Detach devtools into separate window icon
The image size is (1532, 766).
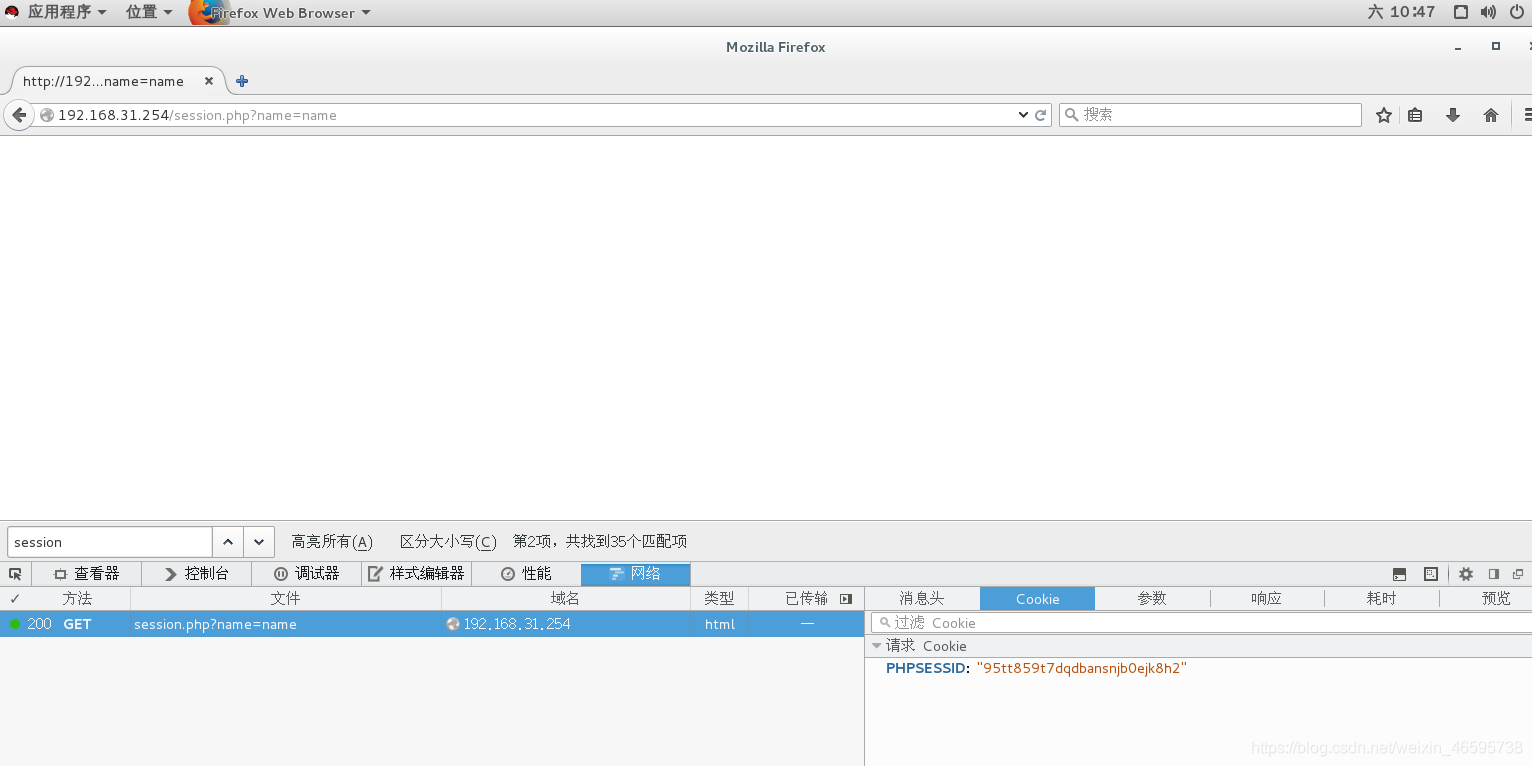click(x=1518, y=574)
